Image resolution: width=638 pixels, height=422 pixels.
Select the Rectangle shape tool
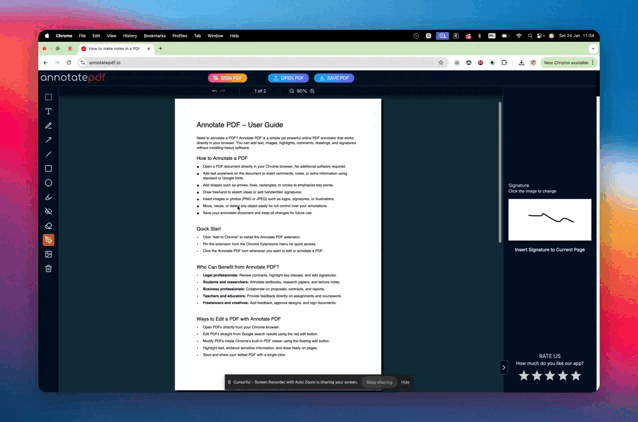click(x=48, y=169)
